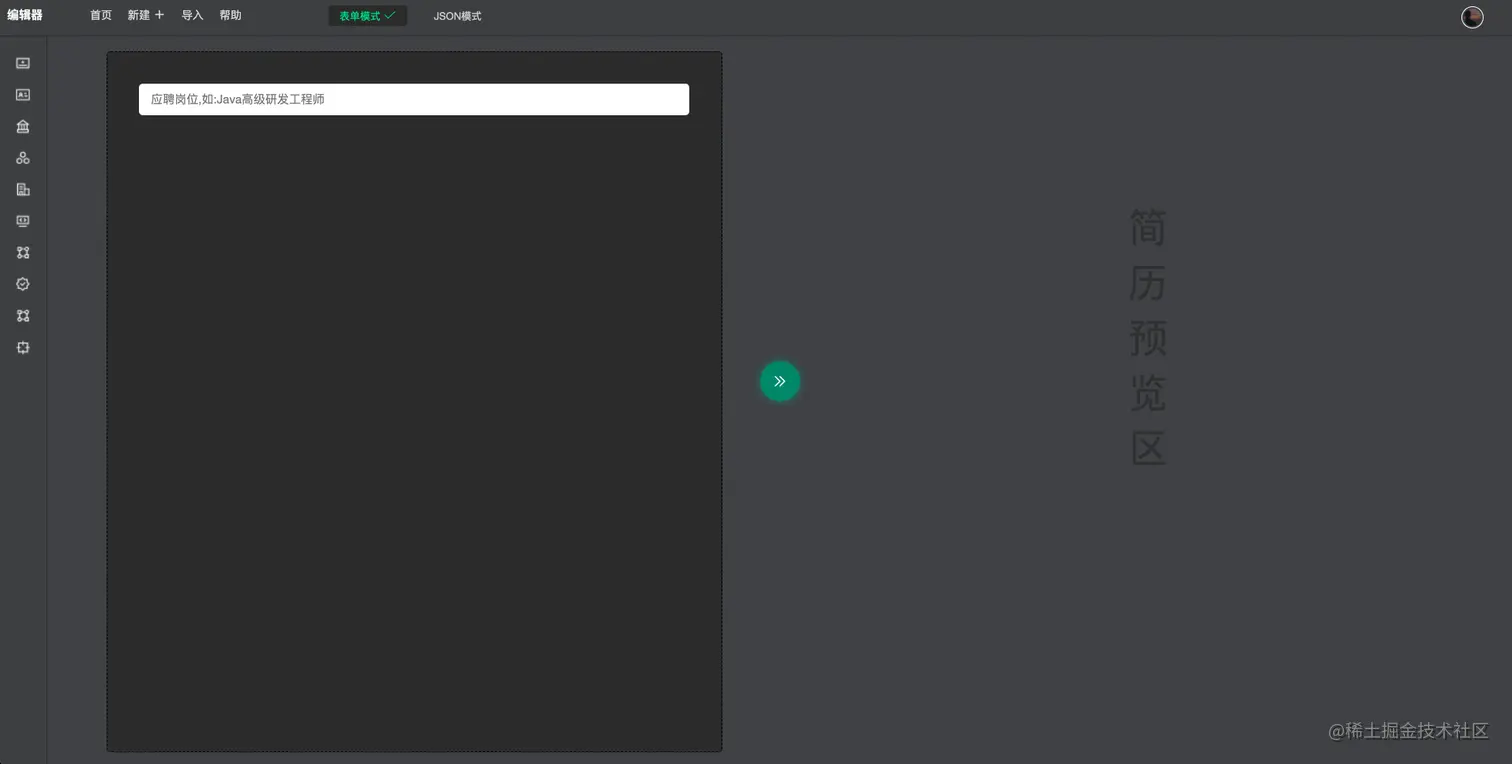Screen dimensions: 1512x764
Task: Open the job title card icon in sidebar
Action: click(23, 63)
